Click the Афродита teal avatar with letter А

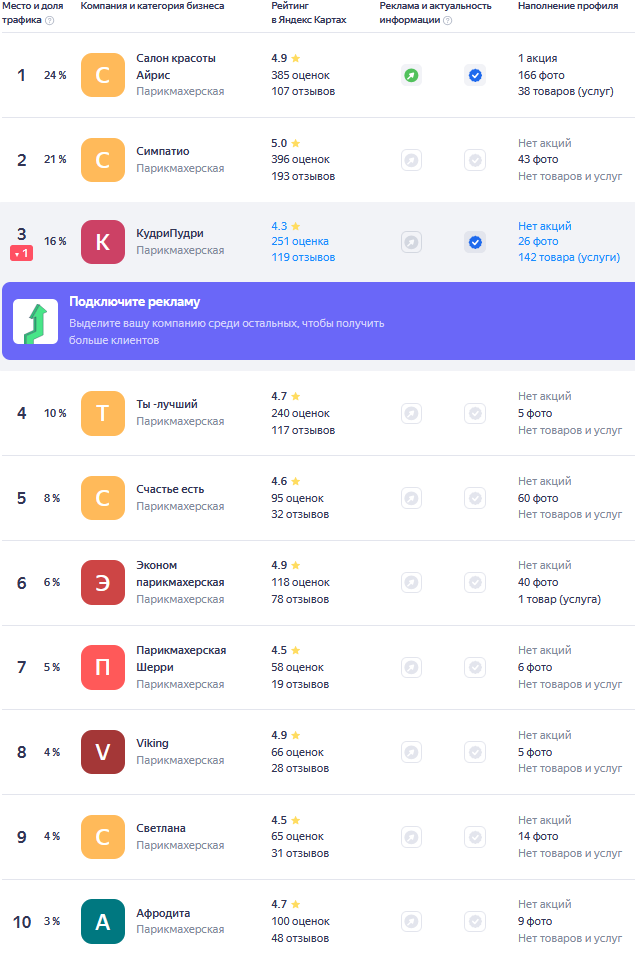[102, 921]
